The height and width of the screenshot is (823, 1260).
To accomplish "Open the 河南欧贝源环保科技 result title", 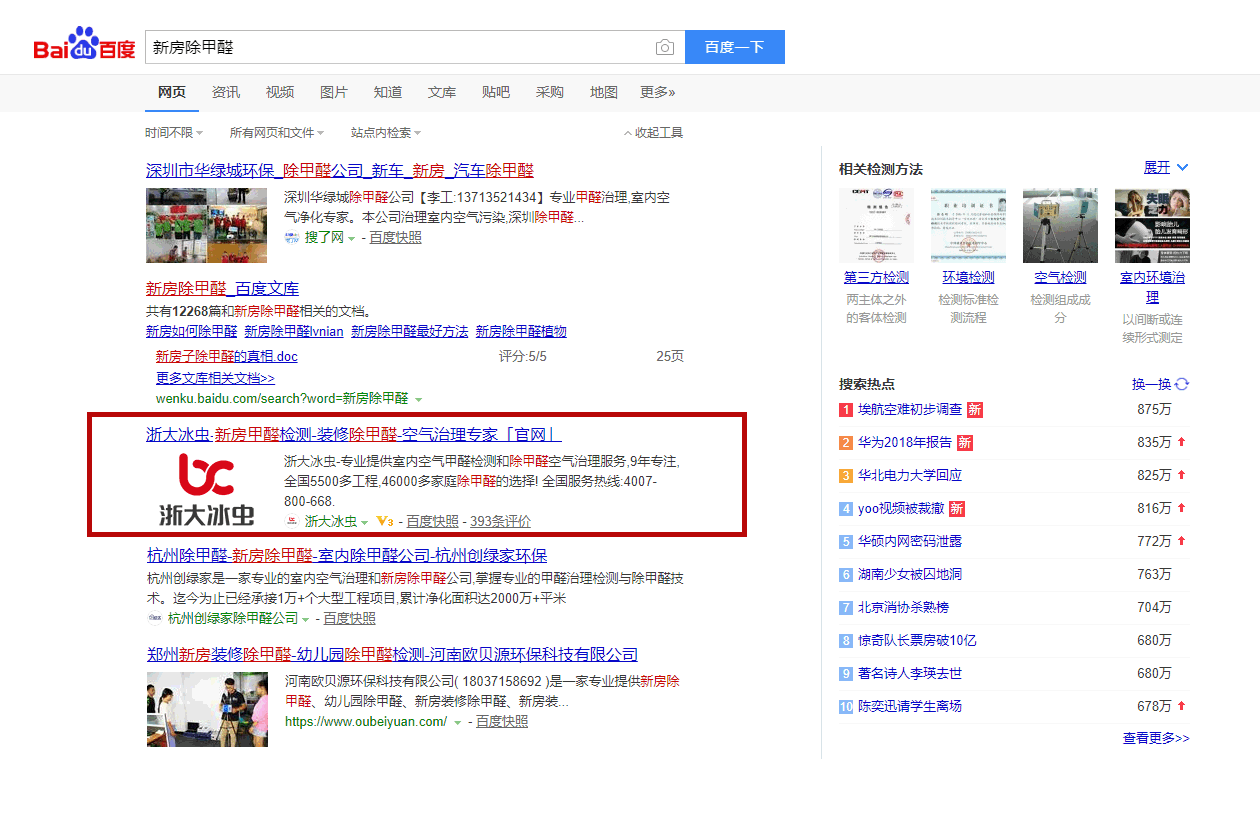I will (392, 655).
